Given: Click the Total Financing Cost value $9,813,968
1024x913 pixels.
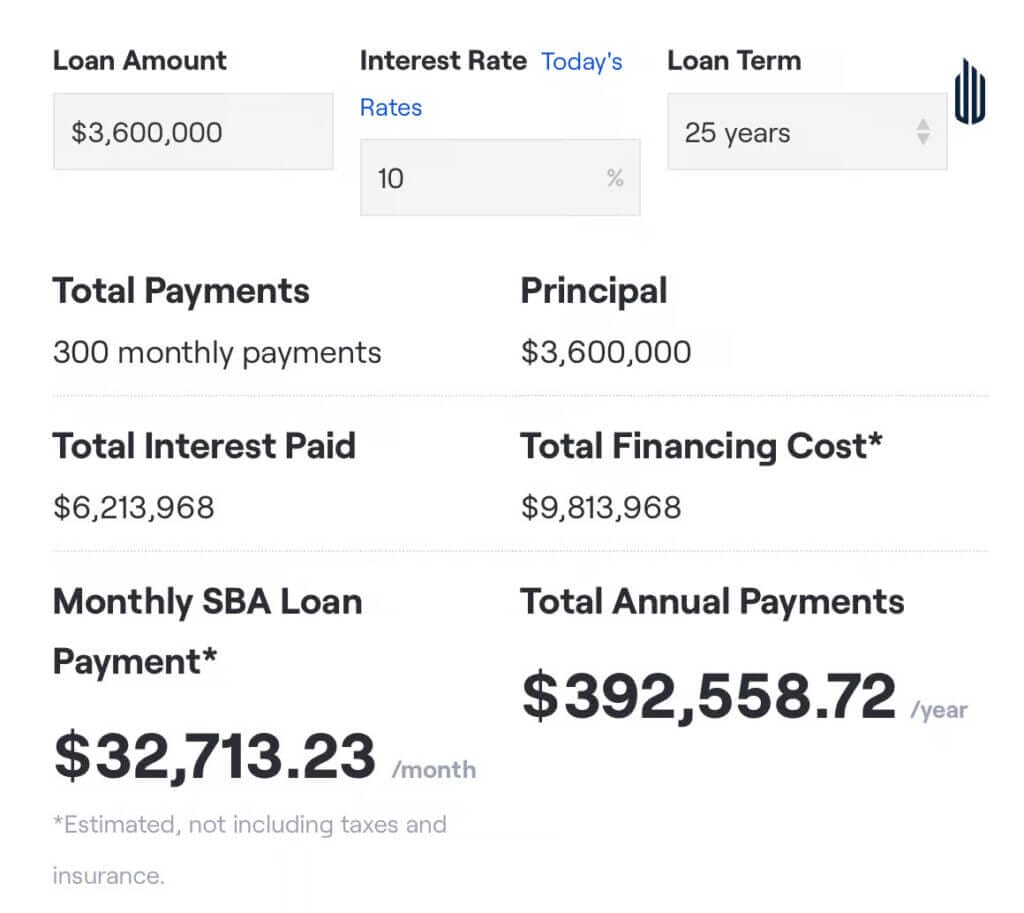Looking at the screenshot, I should 601,507.
